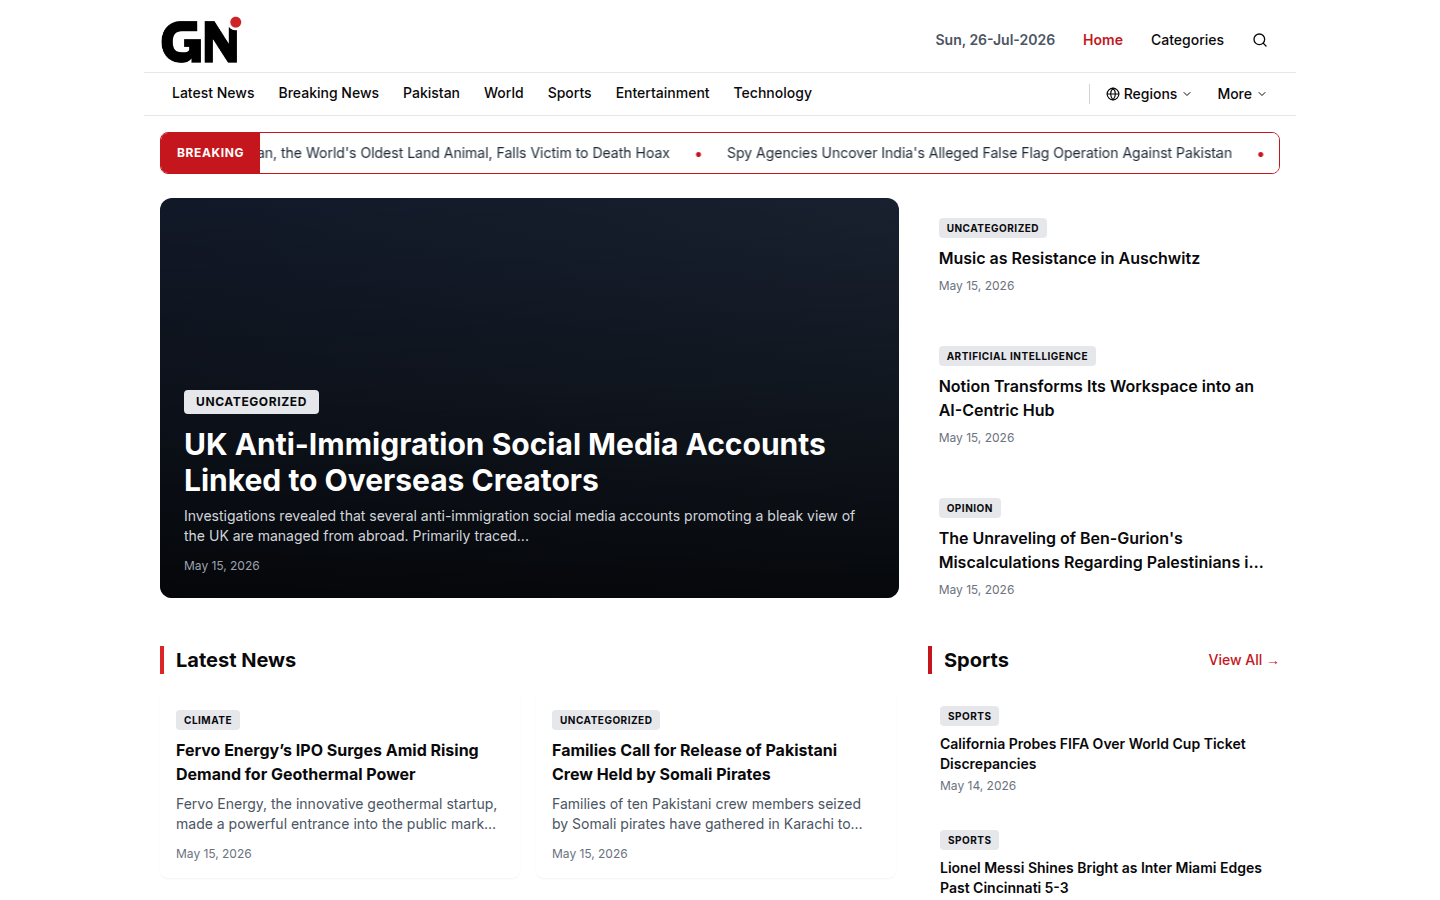Screen dimensions: 1440x900
Task: Open the UK Anti-Immigration Social Media Accounts headline
Action: coord(504,462)
